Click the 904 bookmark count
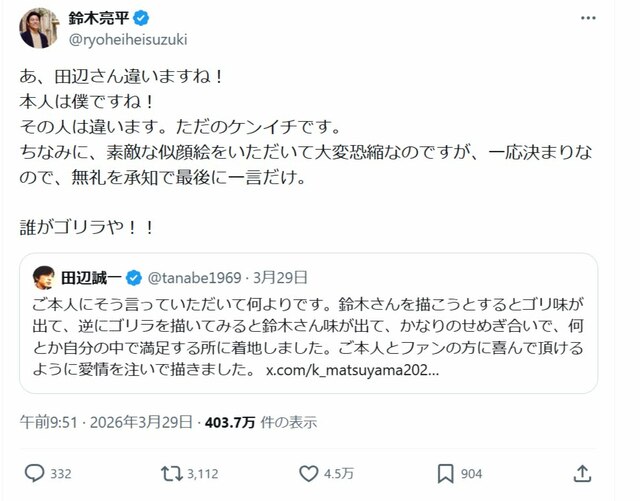Viewport: 640px width, 501px height. point(472,473)
